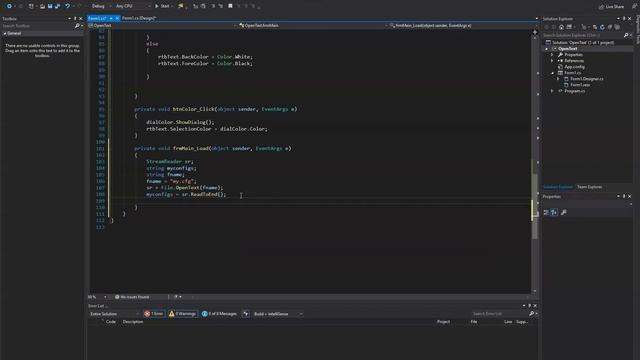Select Form1.resx in Solution Explorer

[x=580, y=85]
